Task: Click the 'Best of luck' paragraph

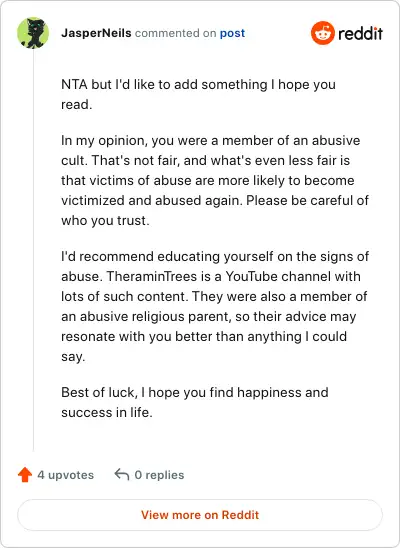Action: coord(195,402)
